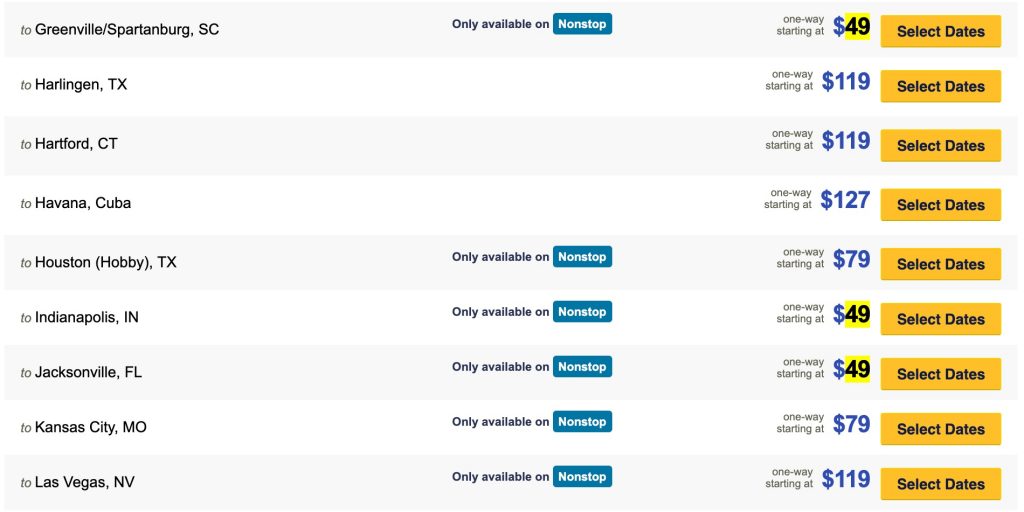Hit Select Dates for Indianapolis, IN
This screenshot has height=512, width=1024.
pyautogui.click(x=940, y=319)
